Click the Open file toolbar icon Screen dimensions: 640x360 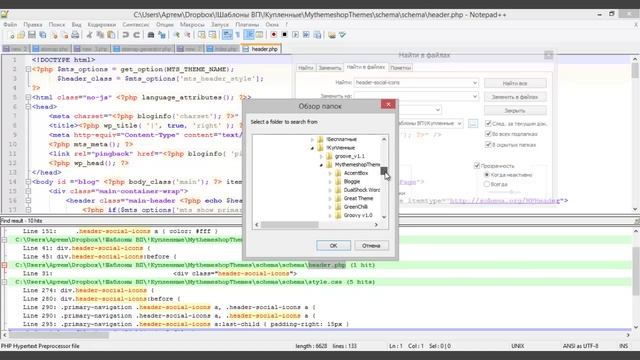(x=21, y=36)
